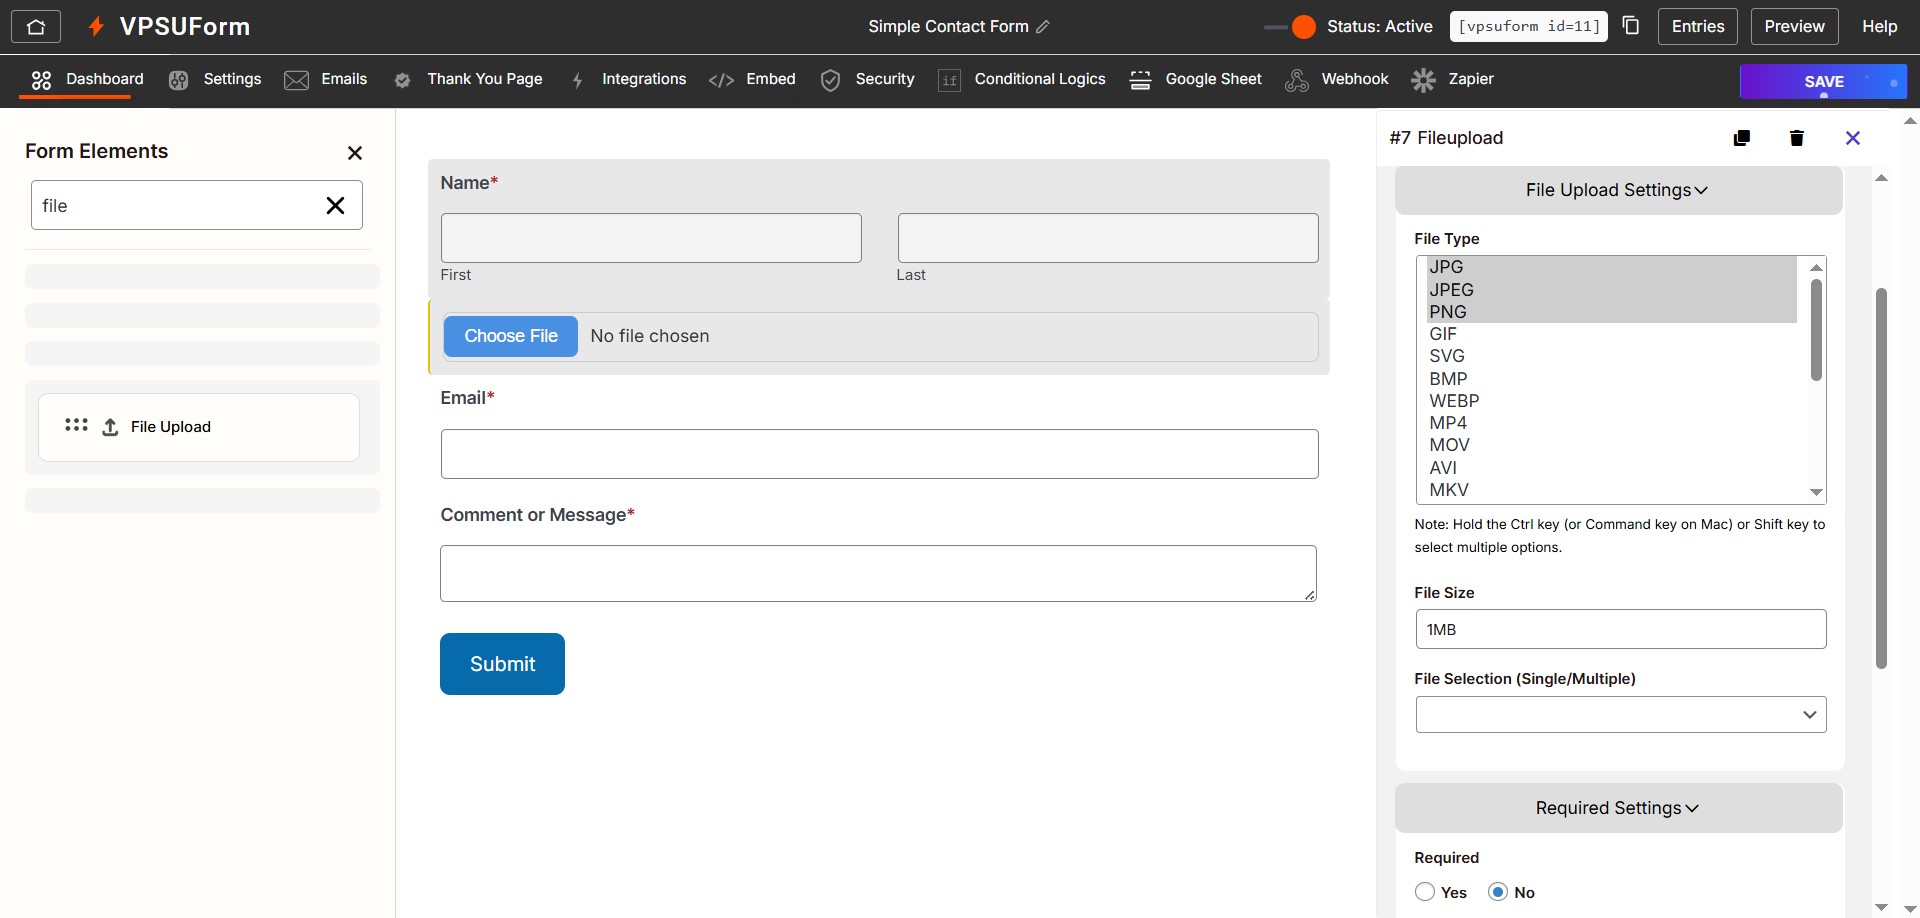Viewport: 1920px width, 918px height.
Task: Collapse the File Upload Settings section
Action: [1617, 190]
